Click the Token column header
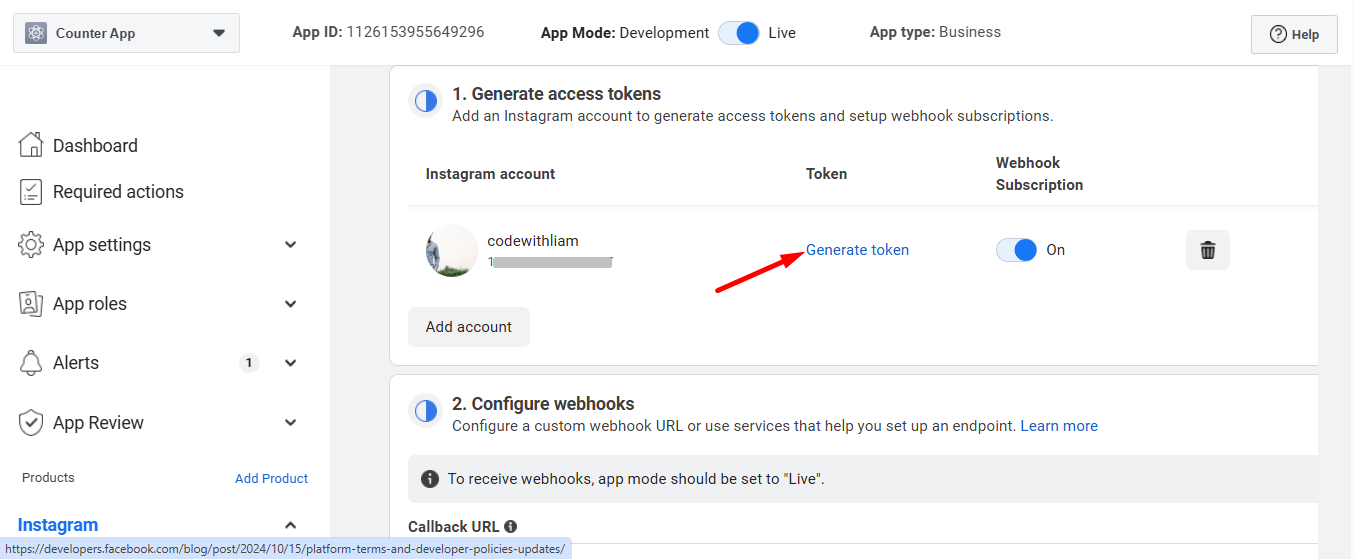The width and height of the screenshot is (1354, 559). tap(826, 174)
